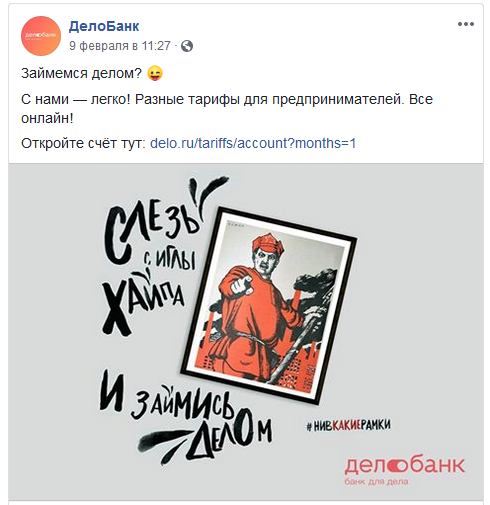Open the ДелоБанк page name link

[104, 26]
